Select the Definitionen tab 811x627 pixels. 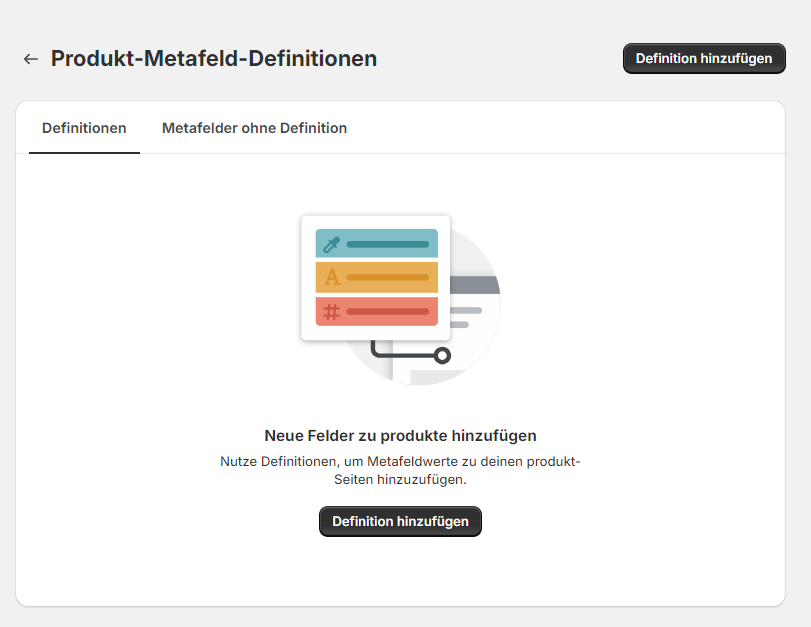point(83,128)
